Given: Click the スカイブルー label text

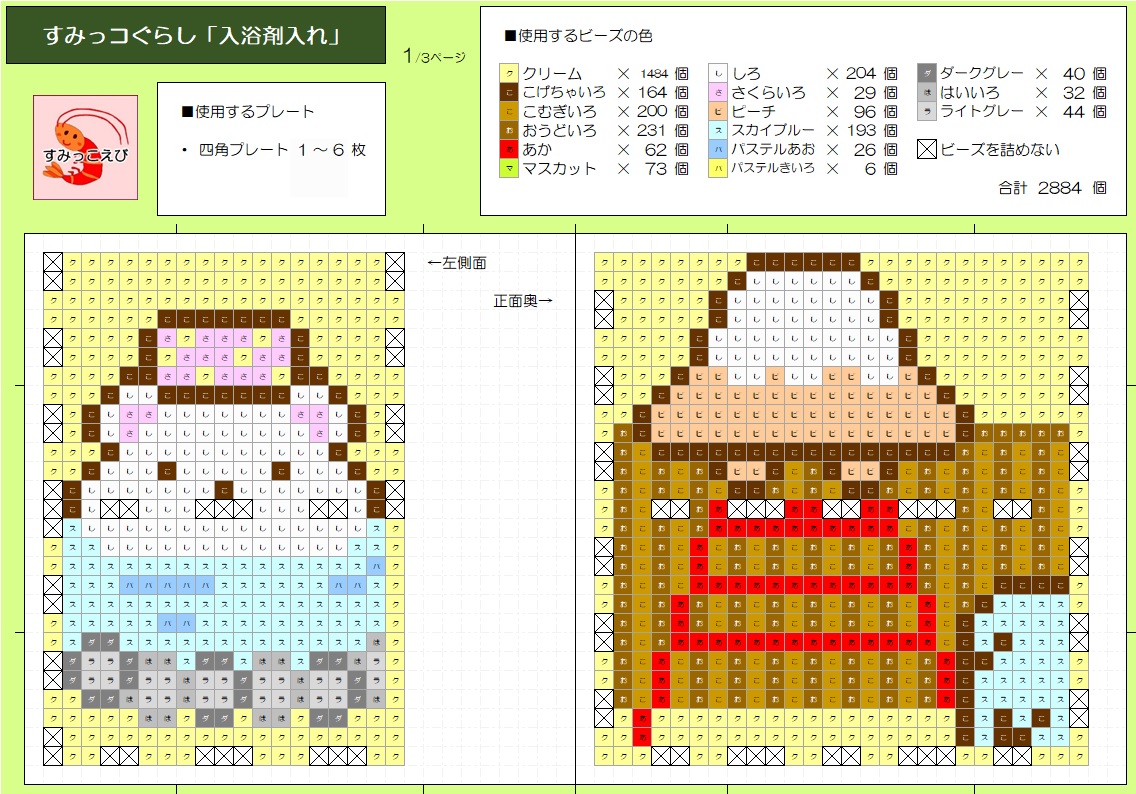Looking at the screenshot, I should point(773,130).
